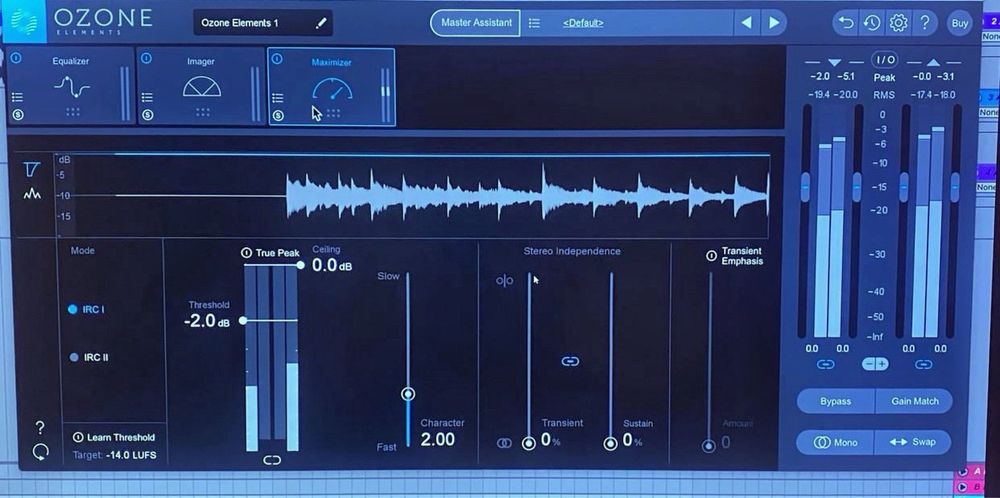Show gain reduction trace view icon
The width and height of the screenshot is (1000, 498).
32,170
